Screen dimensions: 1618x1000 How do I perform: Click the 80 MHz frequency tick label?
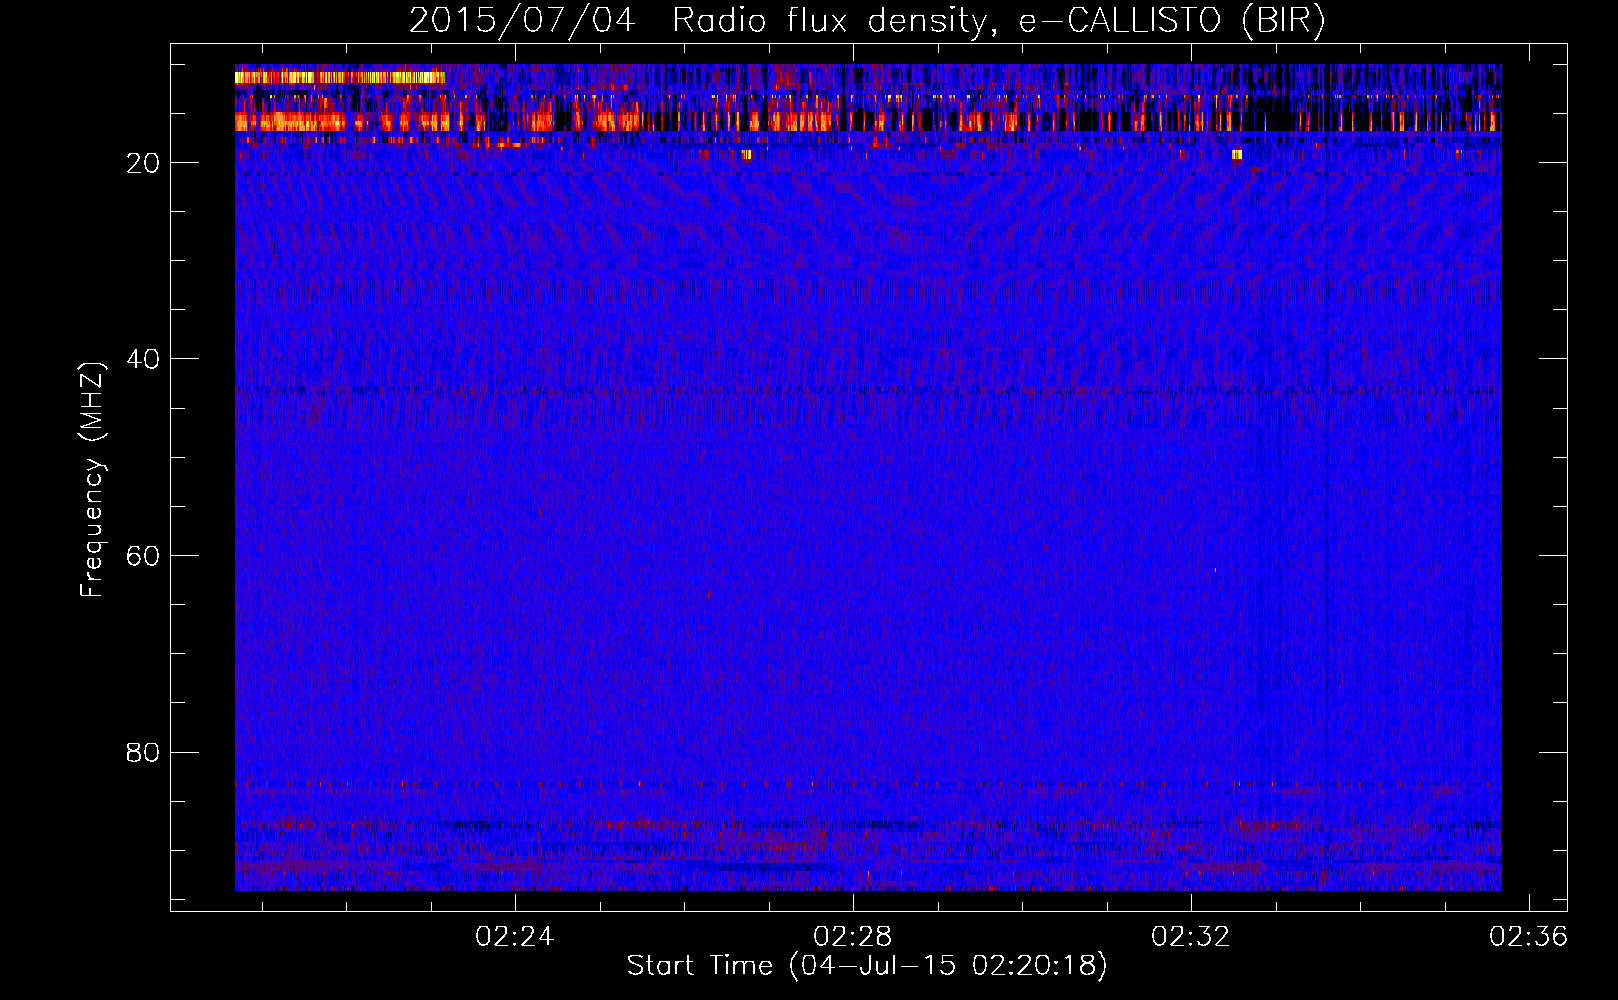pos(143,752)
